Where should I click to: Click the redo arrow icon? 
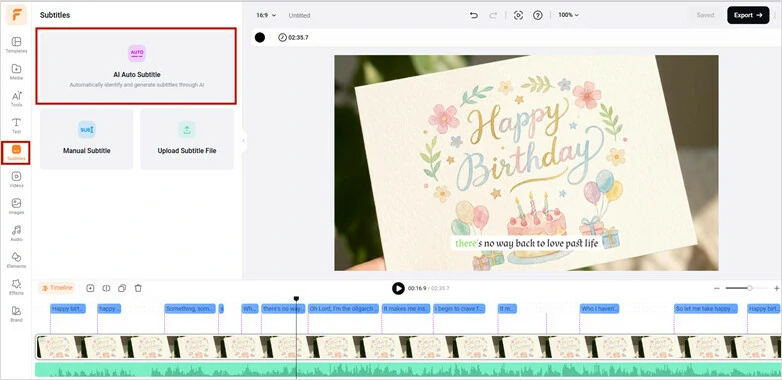[x=493, y=15]
